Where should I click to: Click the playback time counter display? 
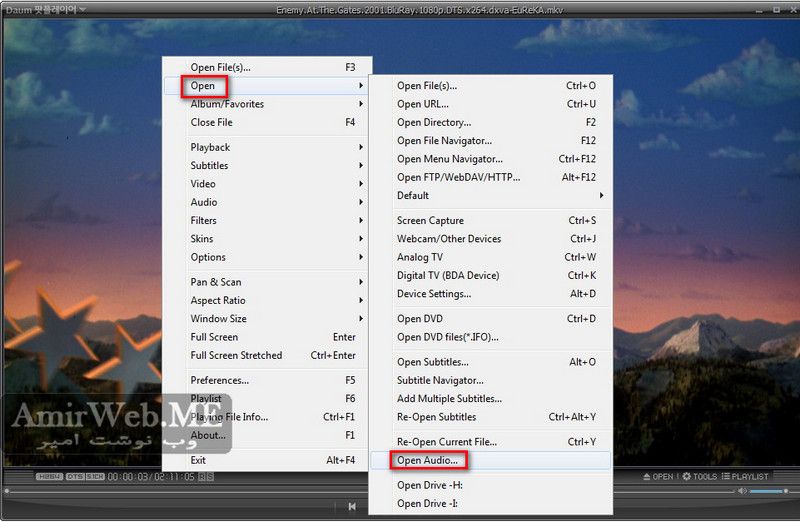151,477
